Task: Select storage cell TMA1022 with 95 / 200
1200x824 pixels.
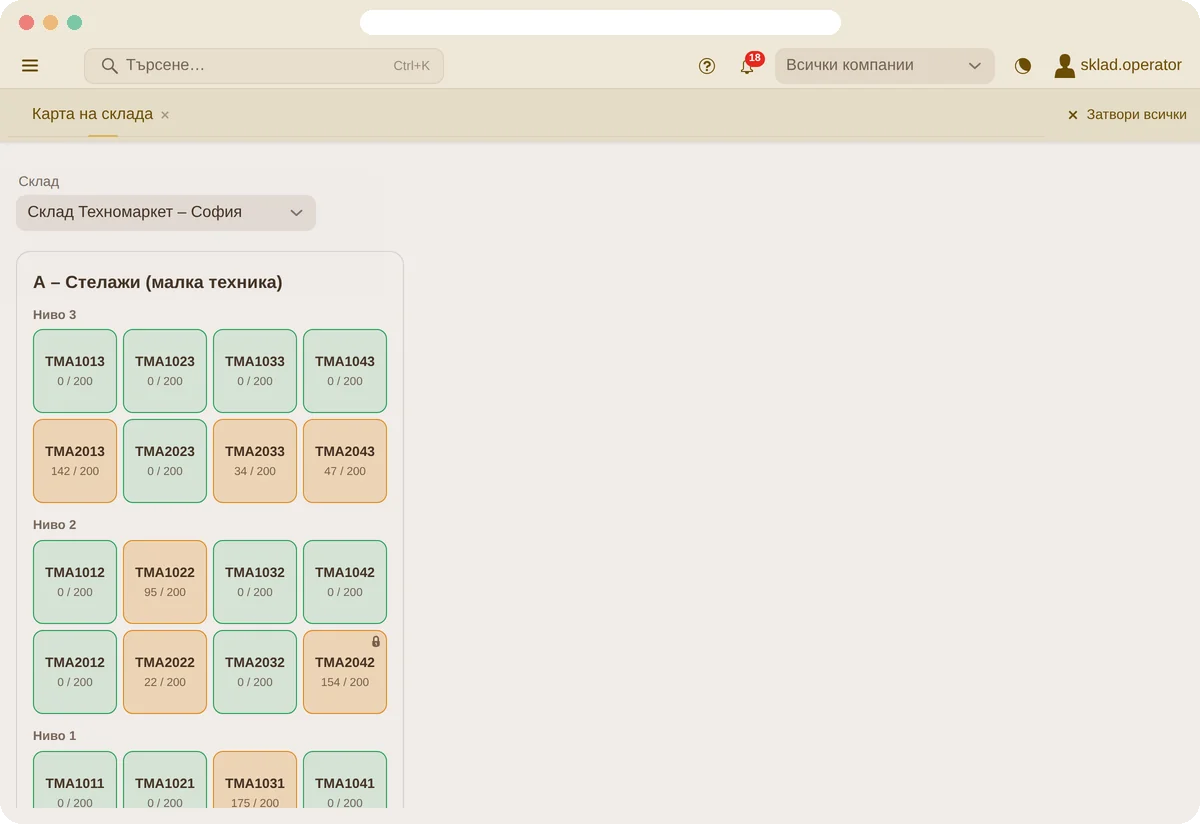Action: 165,582
